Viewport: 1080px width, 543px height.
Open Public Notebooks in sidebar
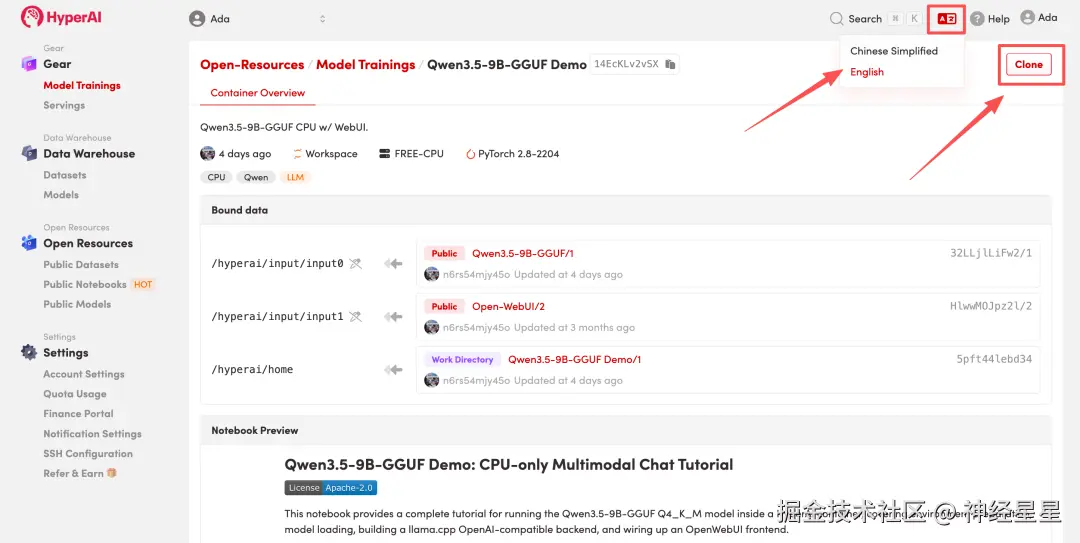tap(85, 285)
